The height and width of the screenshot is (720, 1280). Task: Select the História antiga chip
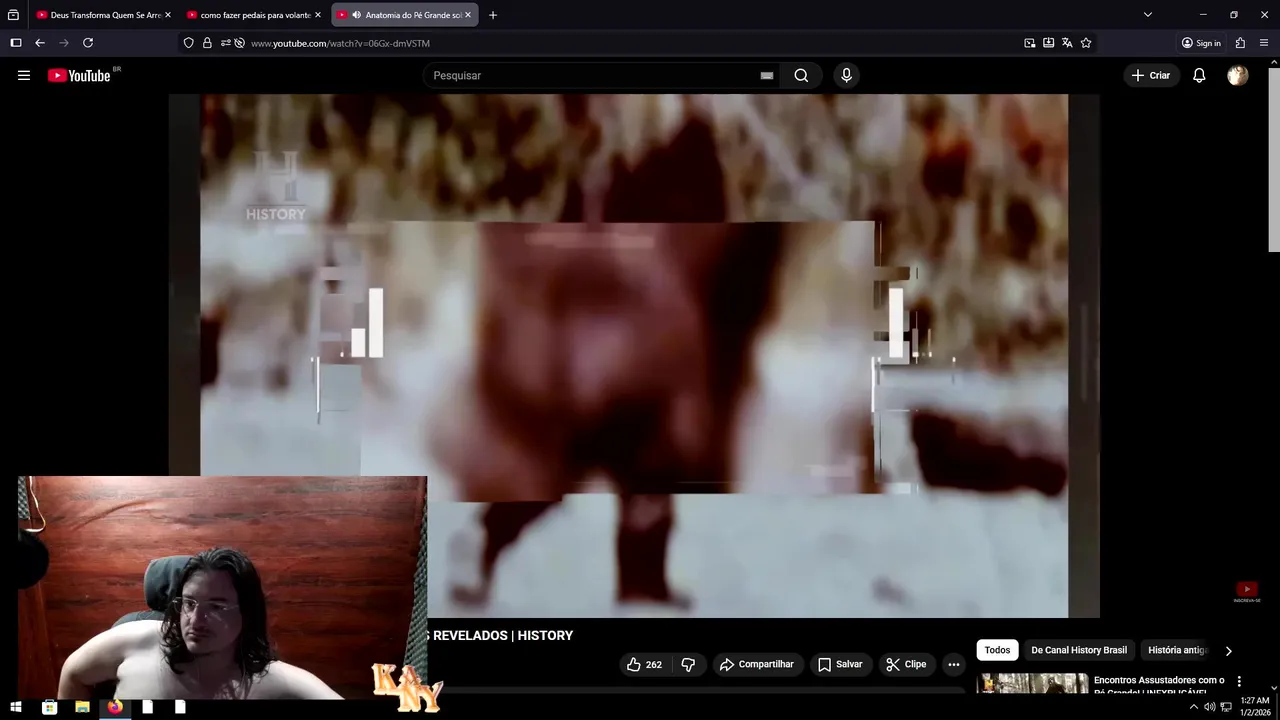(1178, 650)
